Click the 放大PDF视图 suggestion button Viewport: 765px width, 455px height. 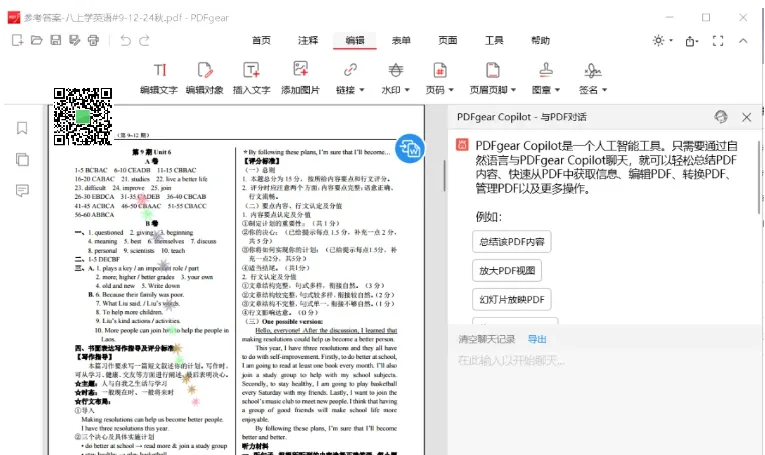(x=507, y=271)
